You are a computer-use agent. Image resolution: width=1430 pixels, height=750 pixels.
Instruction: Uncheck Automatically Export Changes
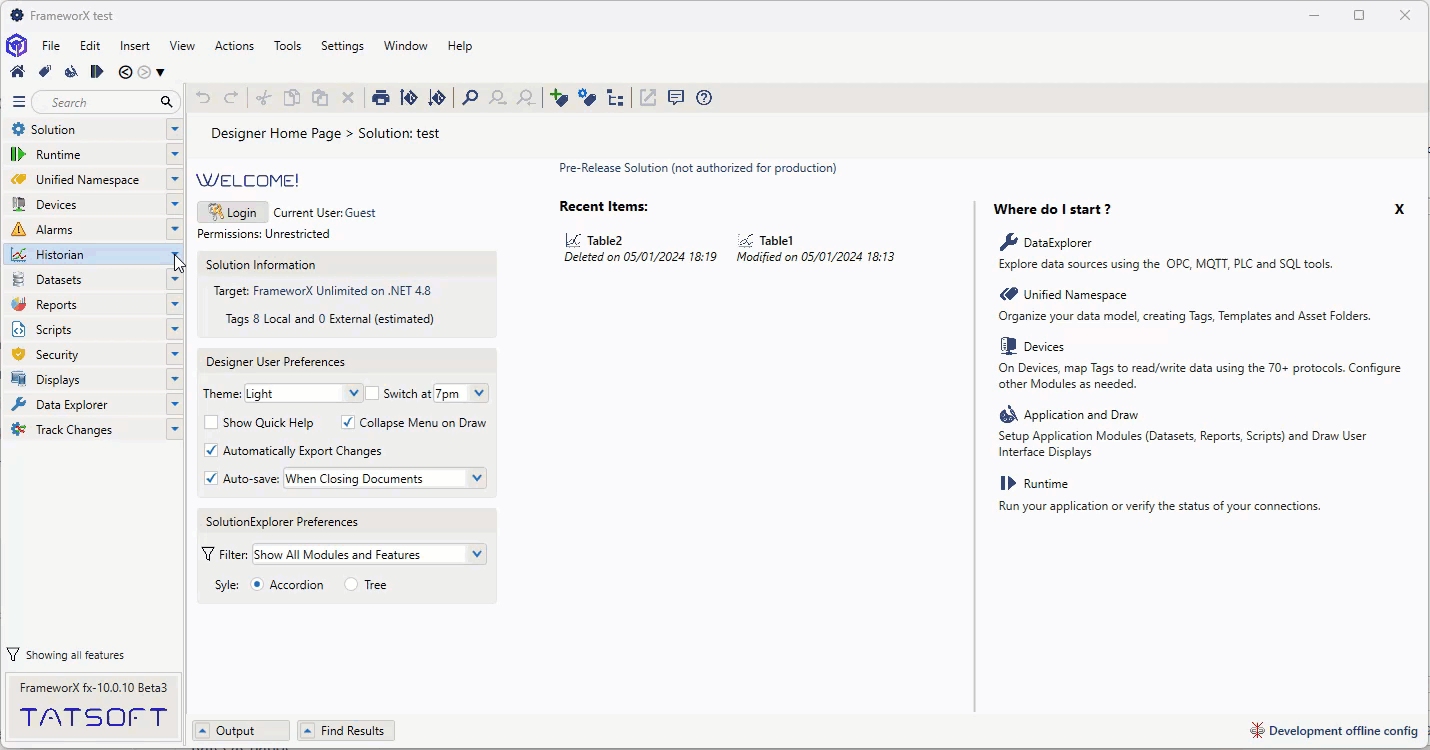211,451
